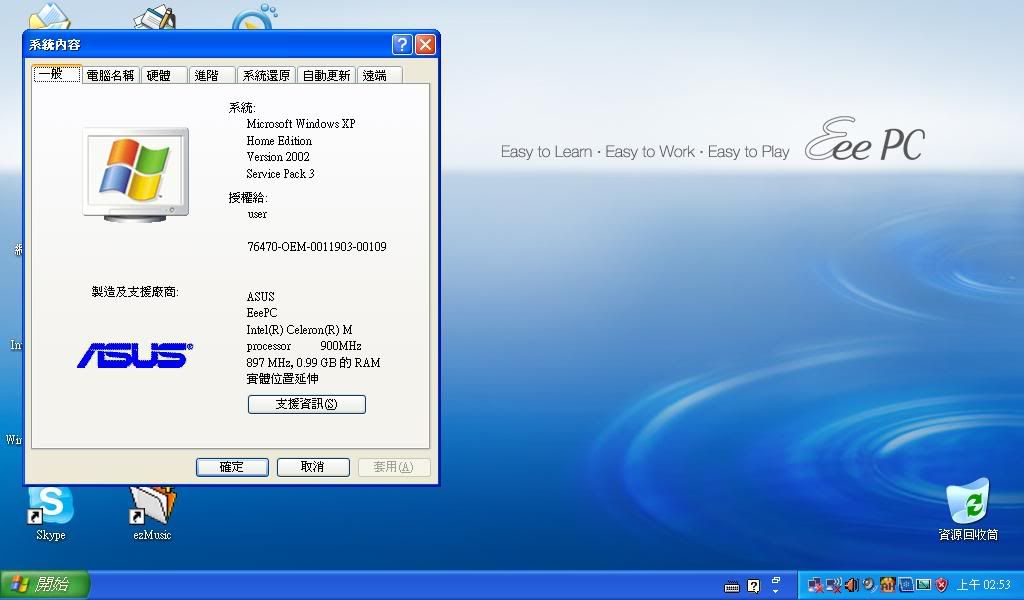This screenshot has height=600, width=1024.
Task: Click the 取消 button
Action: [312, 467]
